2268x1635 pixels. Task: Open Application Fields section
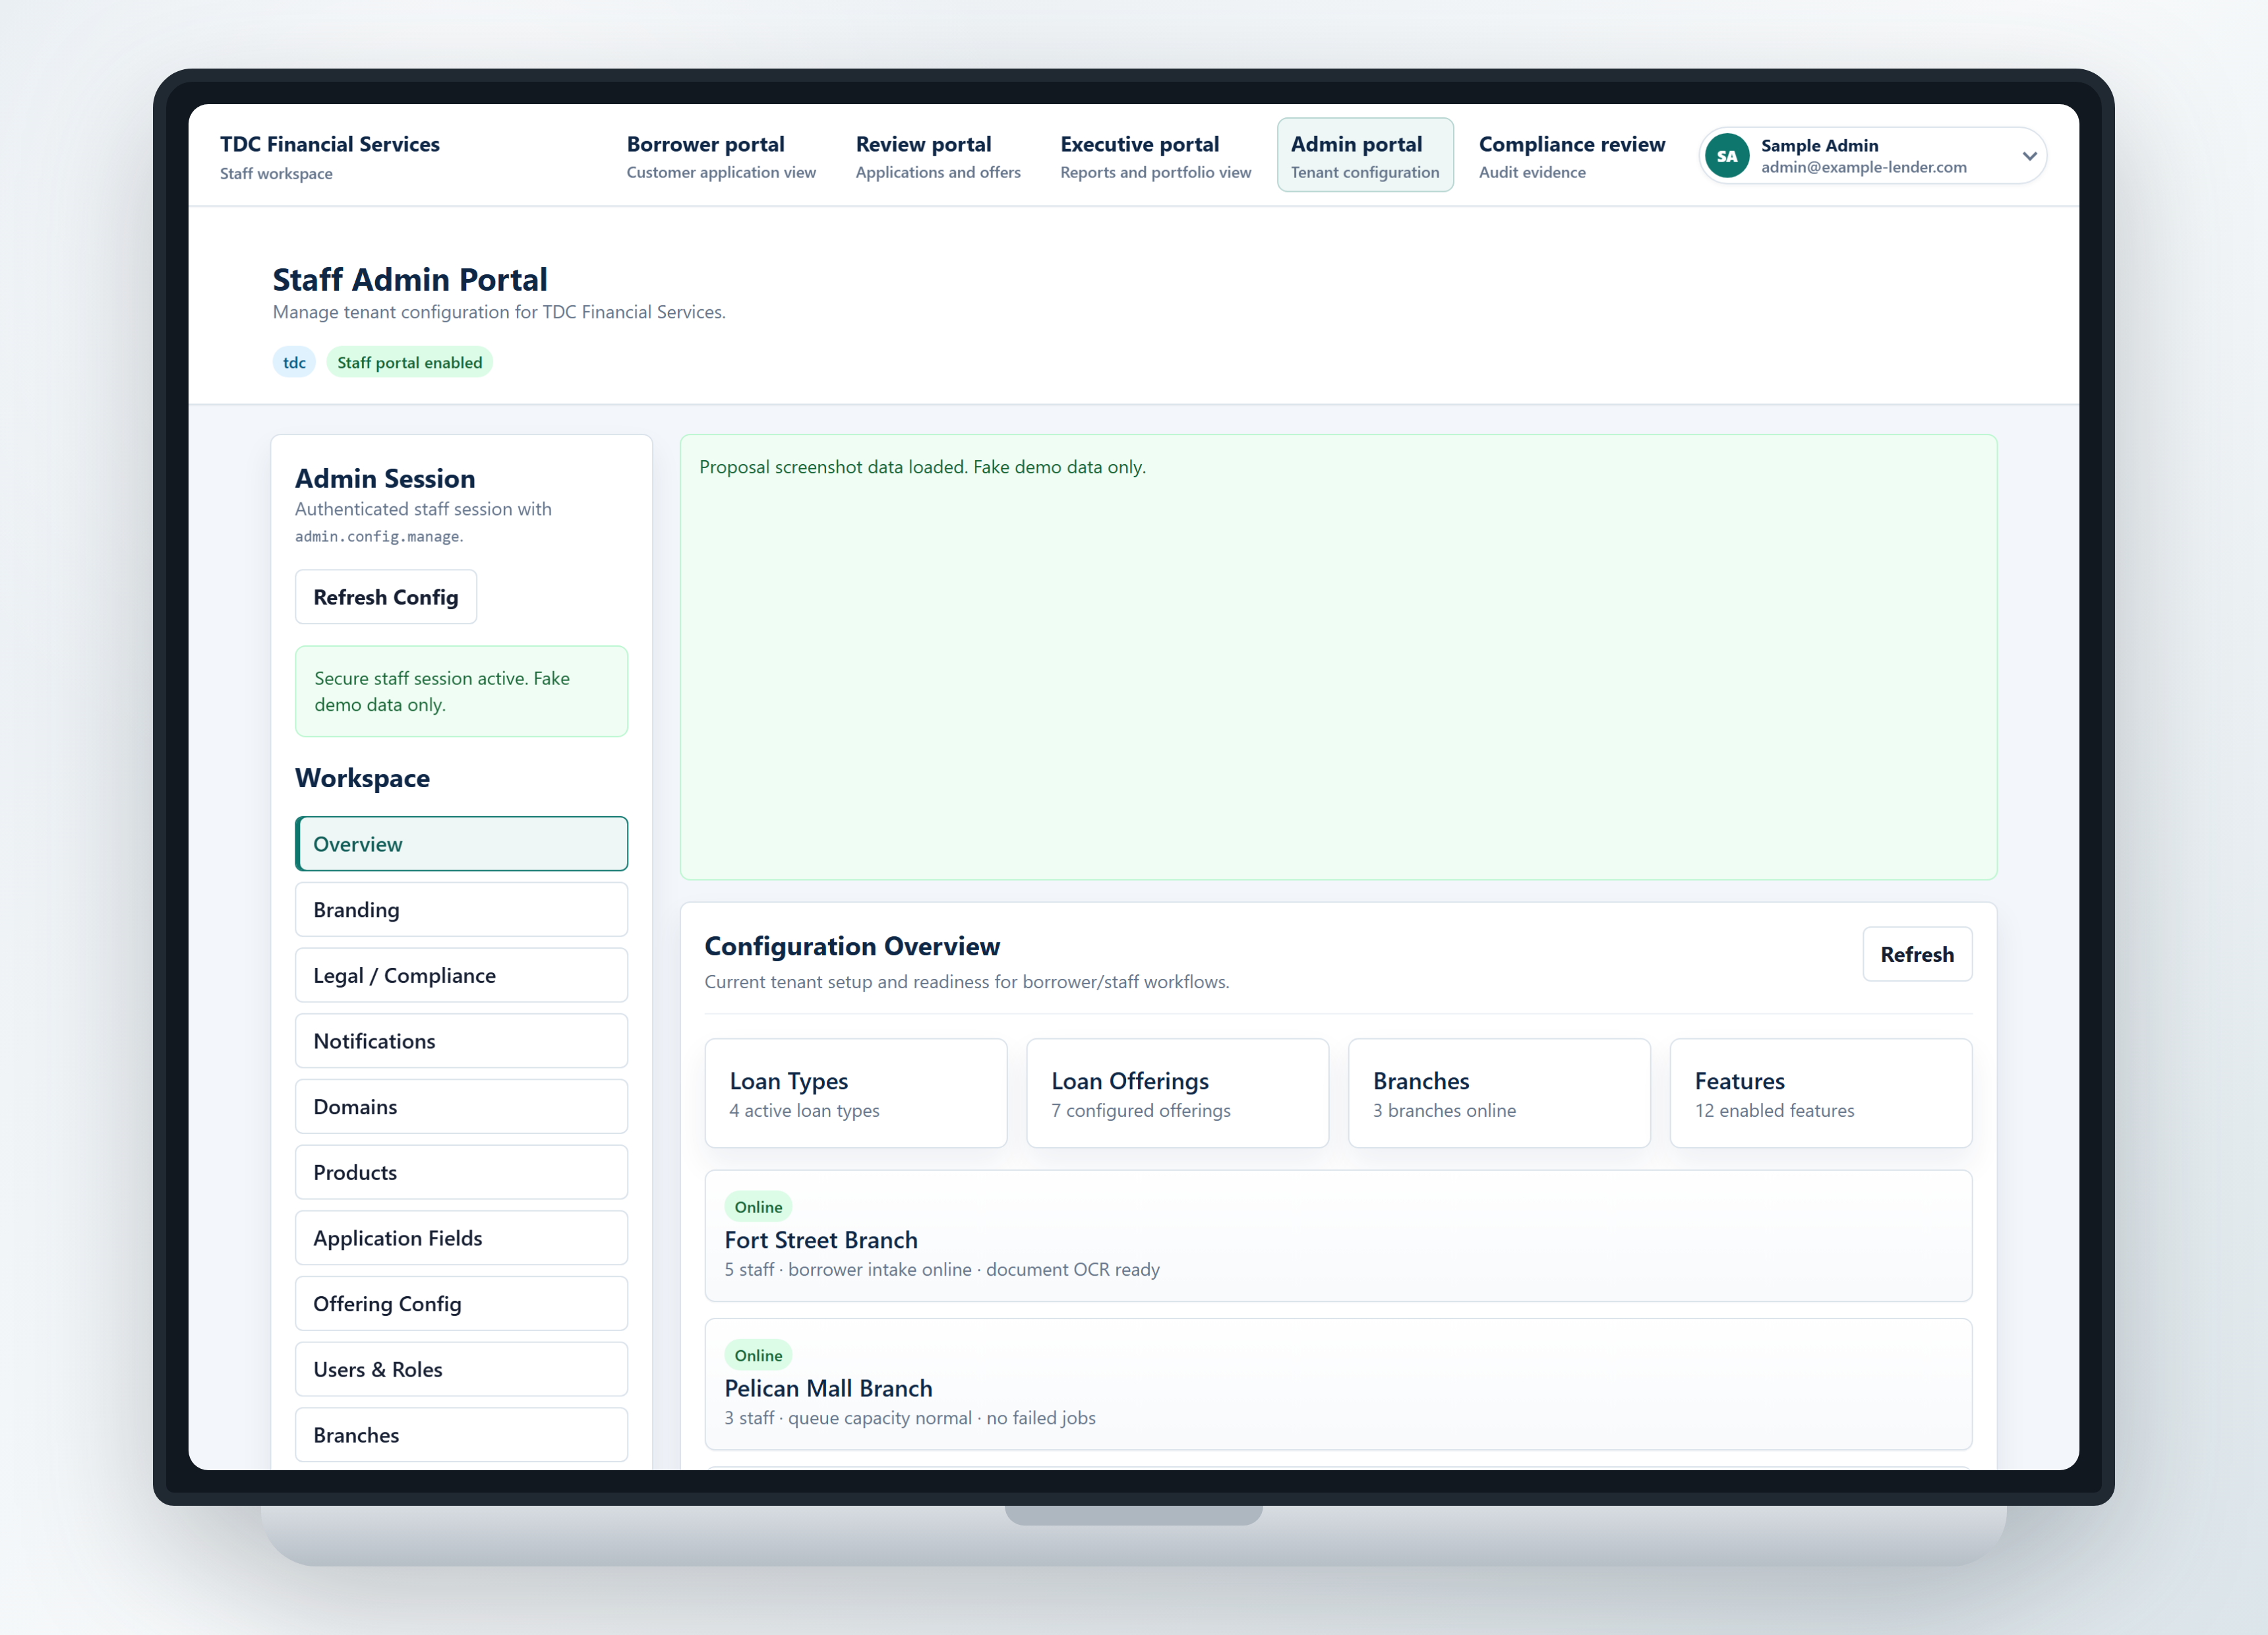[462, 1238]
